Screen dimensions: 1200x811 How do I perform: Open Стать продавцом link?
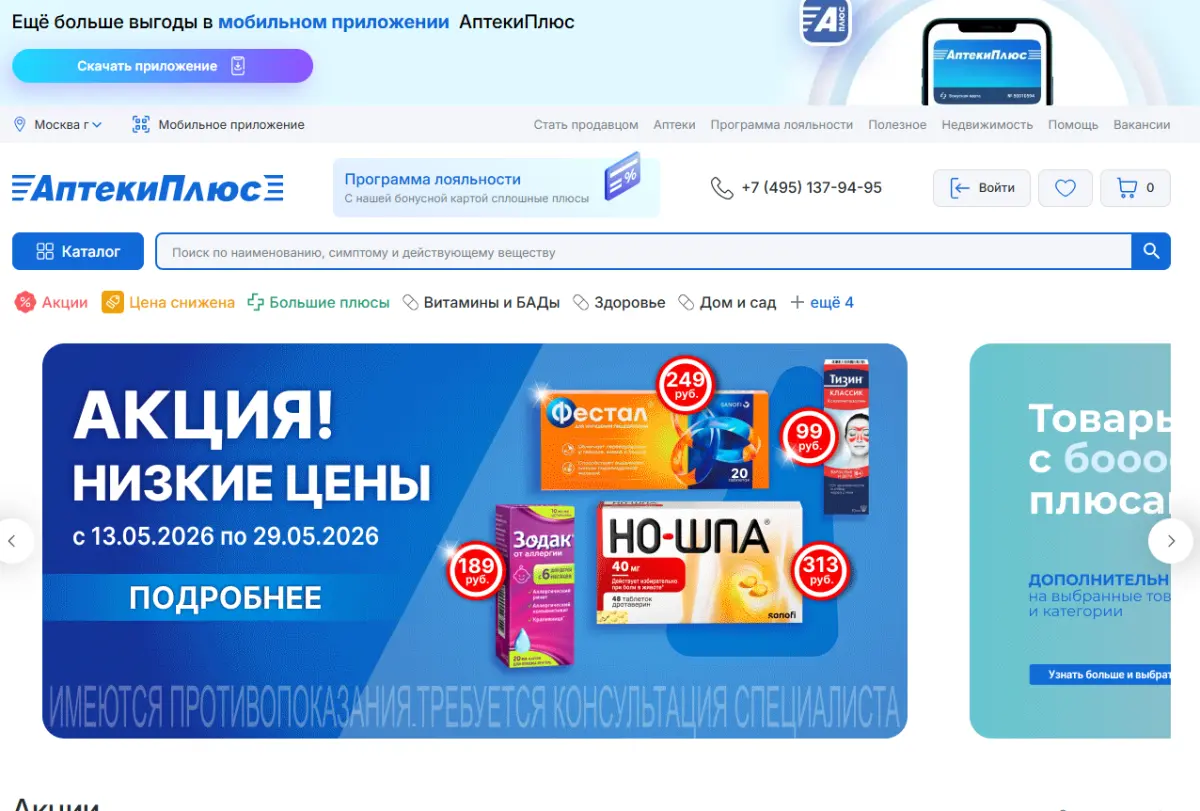coord(586,125)
